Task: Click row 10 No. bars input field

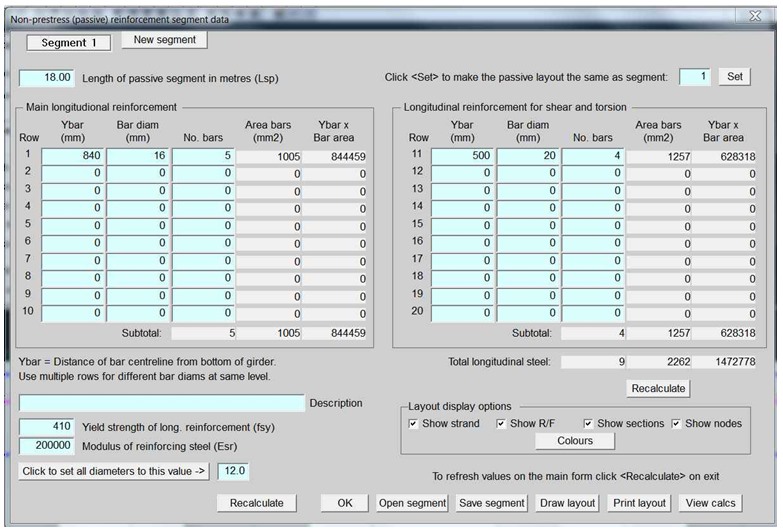Action: [203, 313]
